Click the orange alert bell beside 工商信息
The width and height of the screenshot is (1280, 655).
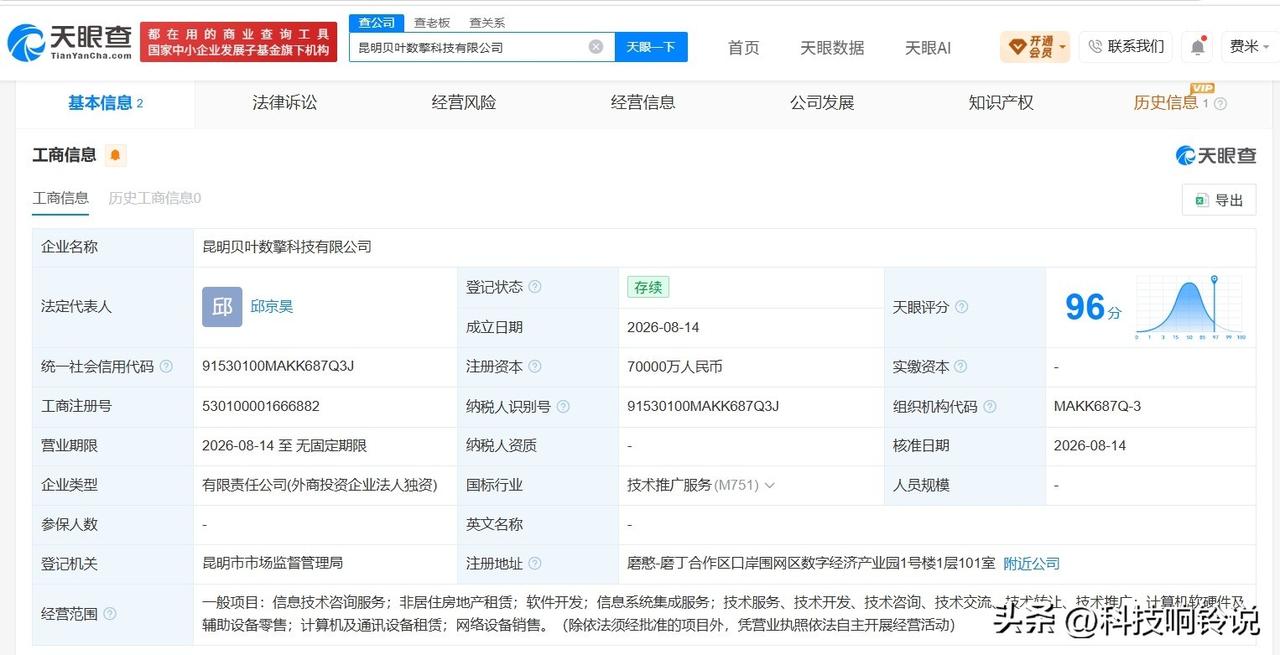tap(115, 155)
